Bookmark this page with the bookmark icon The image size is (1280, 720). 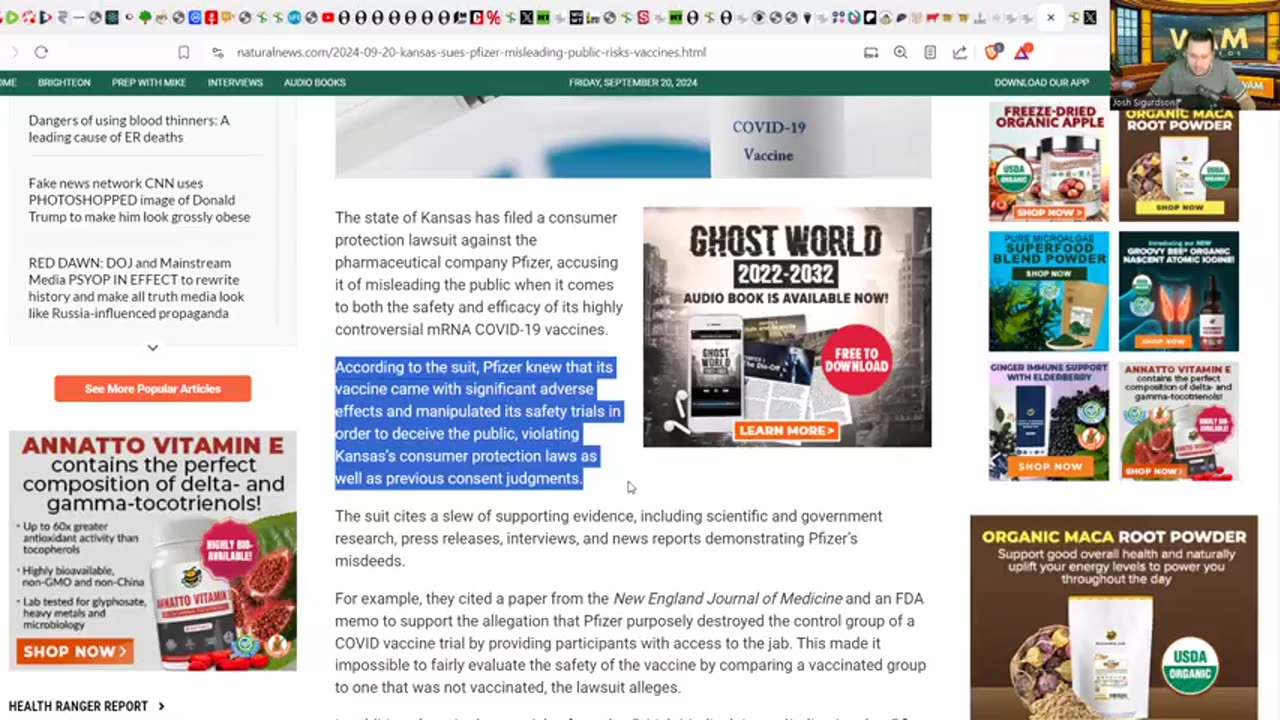[184, 52]
